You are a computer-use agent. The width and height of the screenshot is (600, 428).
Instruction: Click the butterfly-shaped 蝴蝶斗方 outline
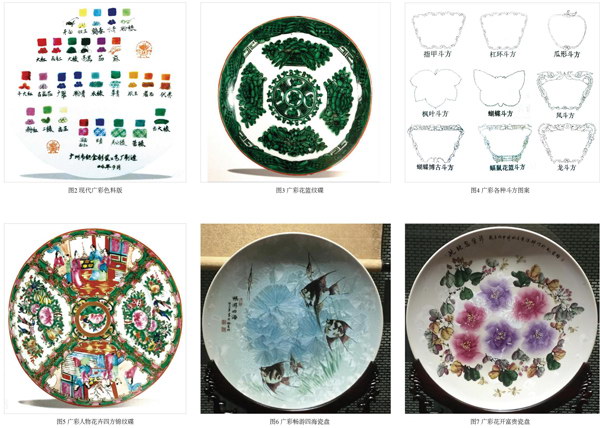(499, 88)
